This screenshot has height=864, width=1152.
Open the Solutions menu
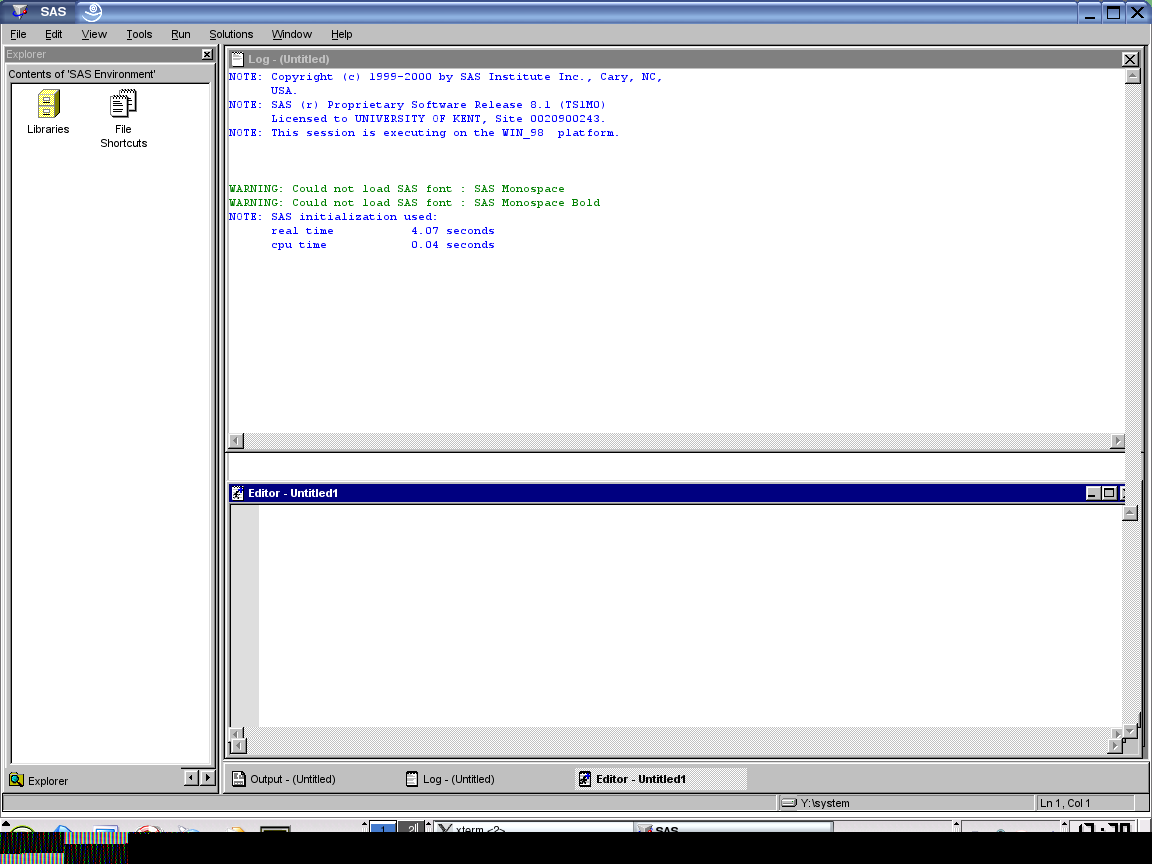(230, 33)
